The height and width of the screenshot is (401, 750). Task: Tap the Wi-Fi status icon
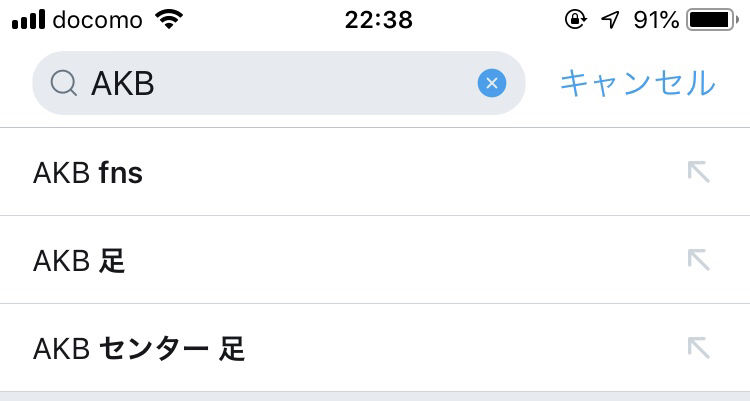171,20
